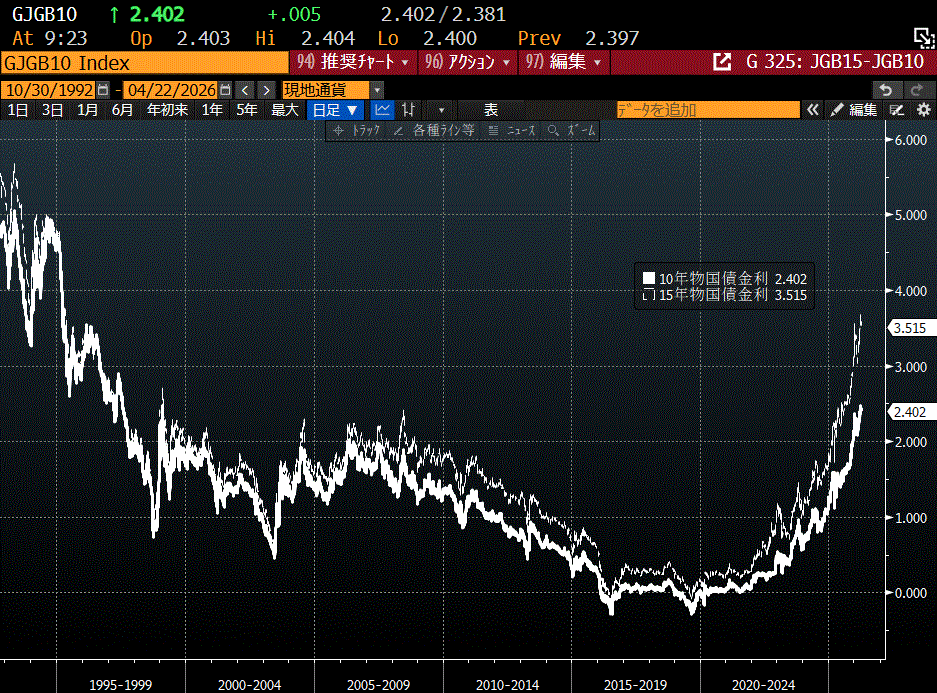This screenshot has height=693, width=937.
Task: Toggle the トラック crosshair tool
Action: (x=357, y=131)
